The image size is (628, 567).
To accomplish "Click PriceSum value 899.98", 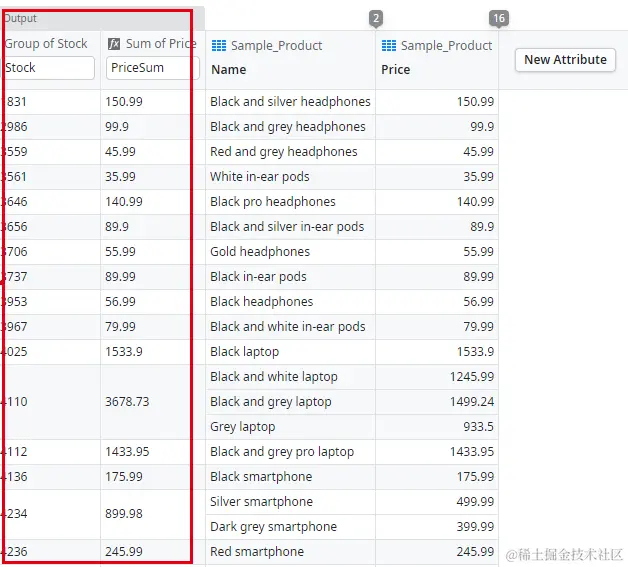I will click(x=124, y=514).
